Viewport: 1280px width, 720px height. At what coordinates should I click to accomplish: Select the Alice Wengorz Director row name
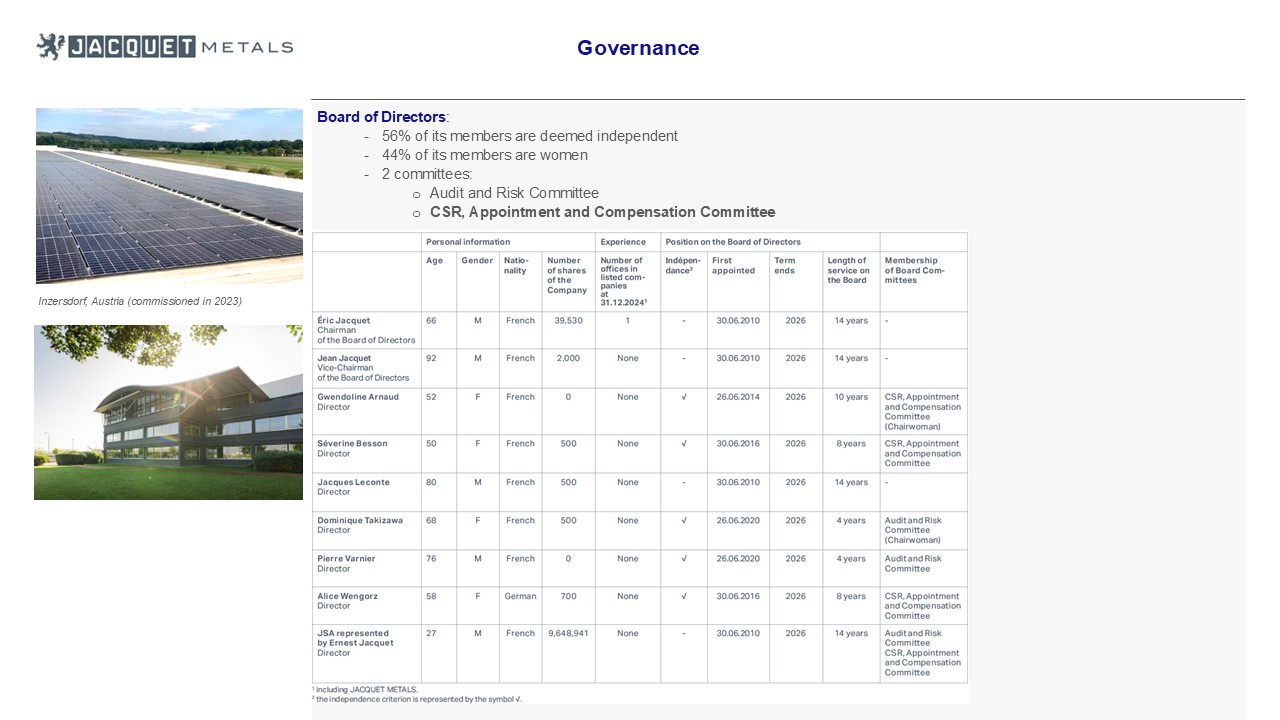pos(349,600)
